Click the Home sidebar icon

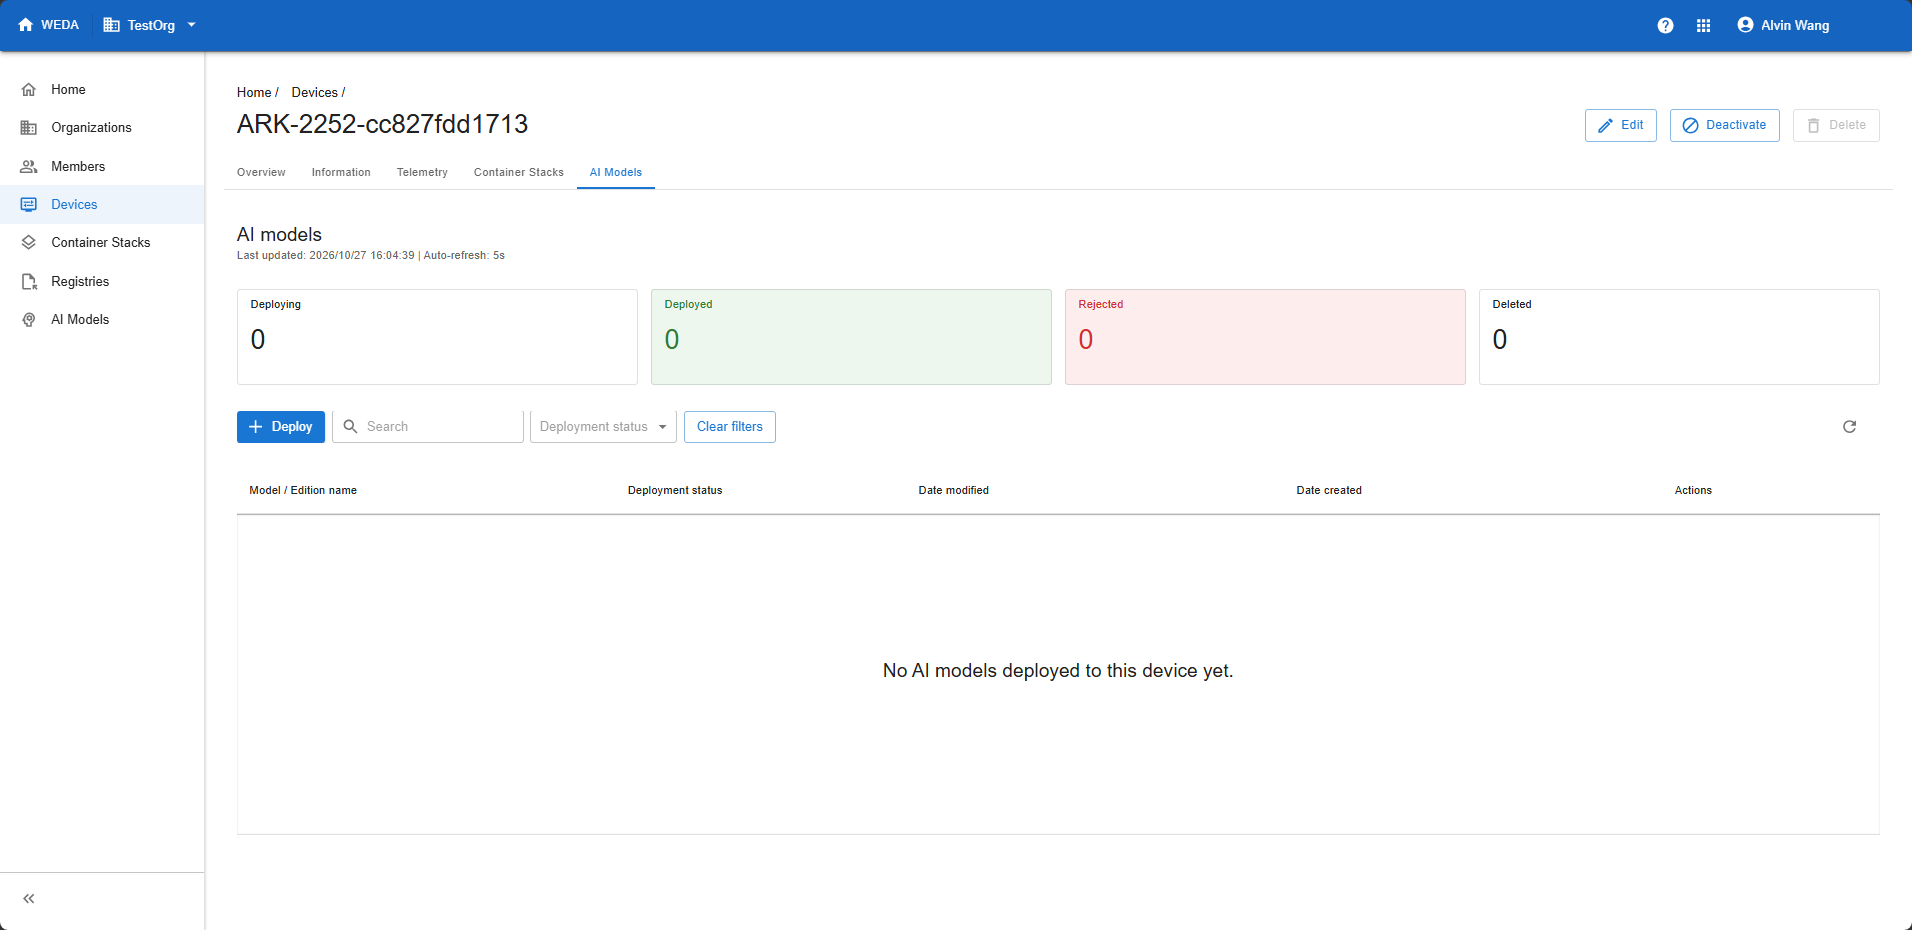pos(29,89)
